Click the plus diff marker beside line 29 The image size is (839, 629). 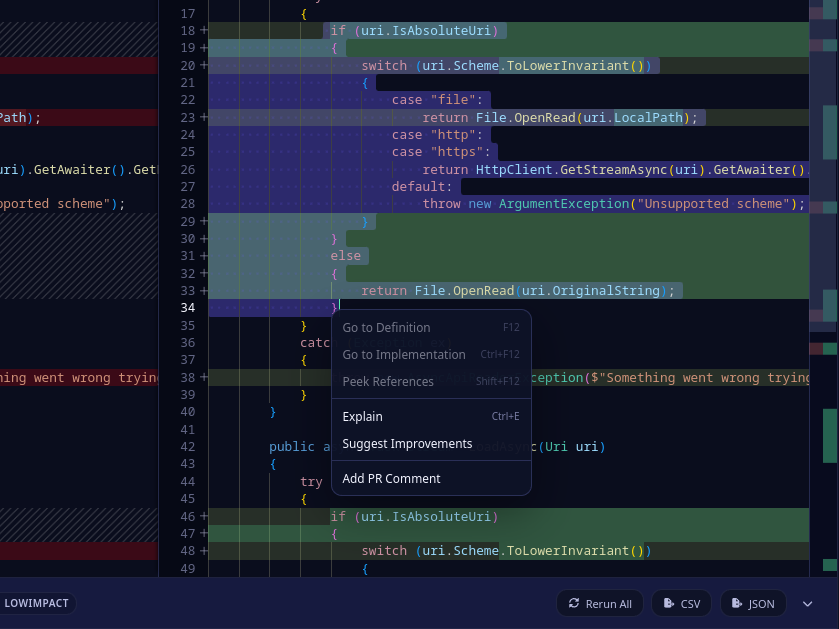point(204,221)
